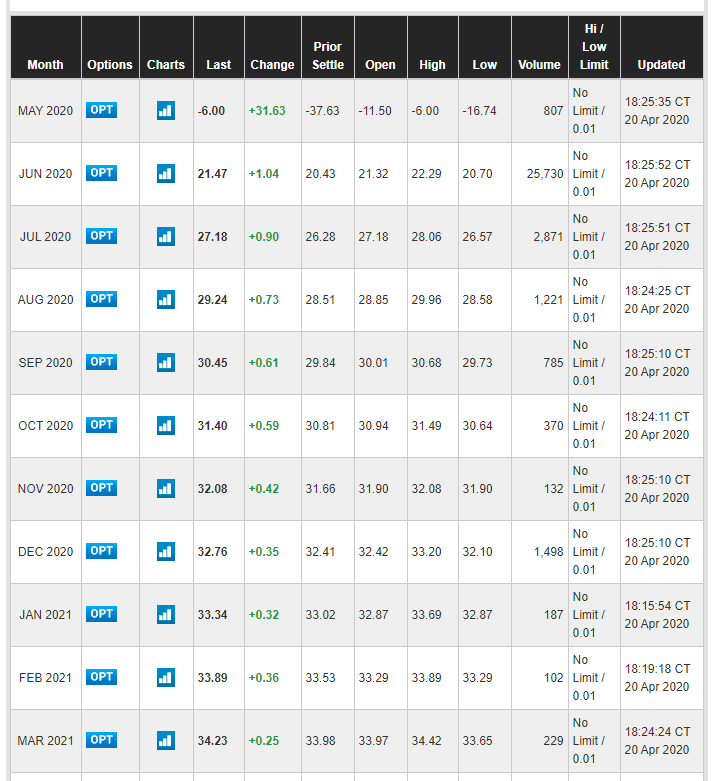Open the chart for NOV 2020

[x=166, y=489]
